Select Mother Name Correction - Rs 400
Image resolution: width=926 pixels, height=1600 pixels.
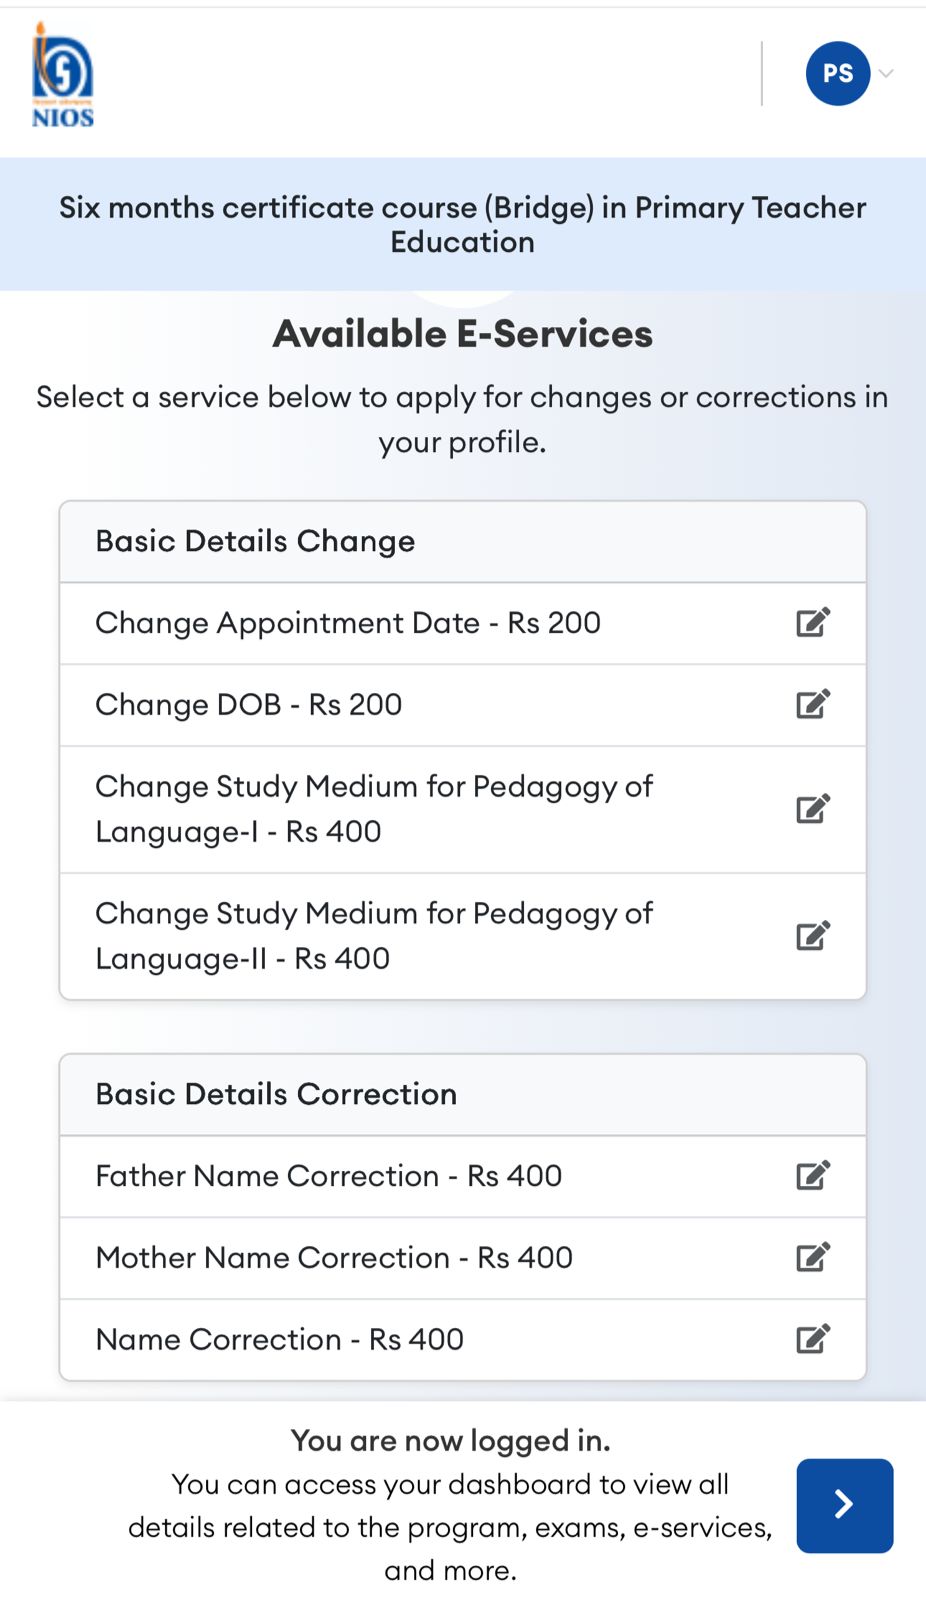pyautogui.click(x=334, y=1258)
